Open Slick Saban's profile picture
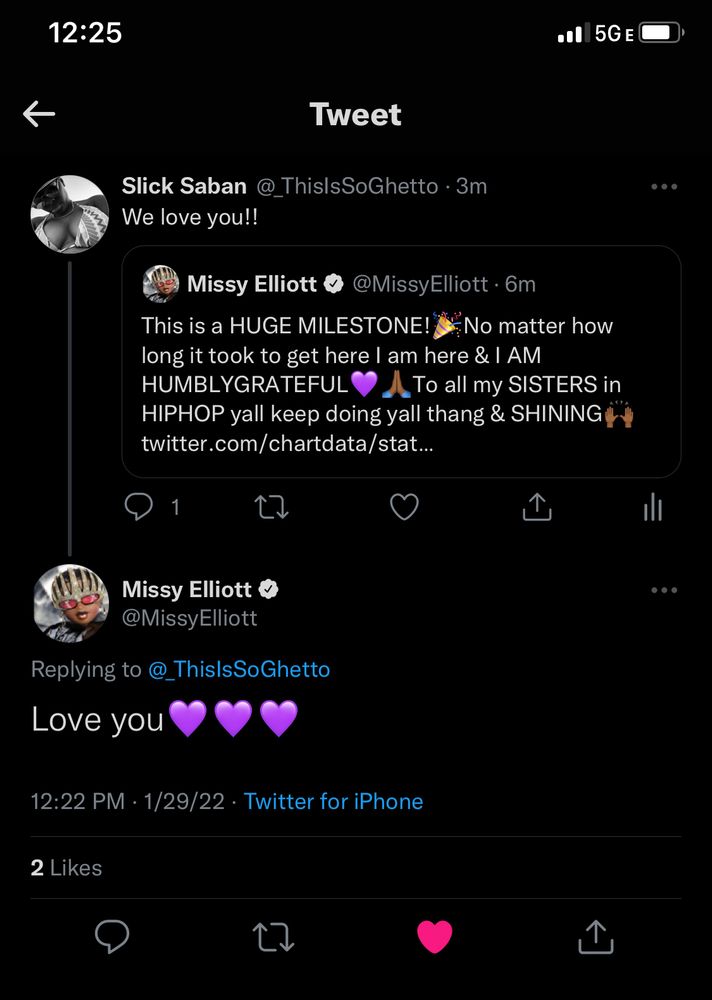Image resolution: width=712 pixels, height=1000 pixels. point(69,214)
